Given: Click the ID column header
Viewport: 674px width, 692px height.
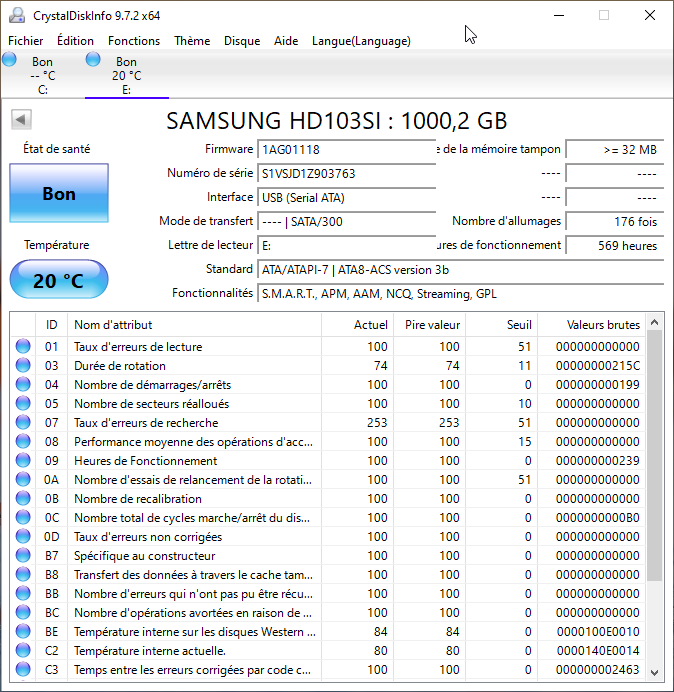Looking at the screenshot, I should 52,325.
